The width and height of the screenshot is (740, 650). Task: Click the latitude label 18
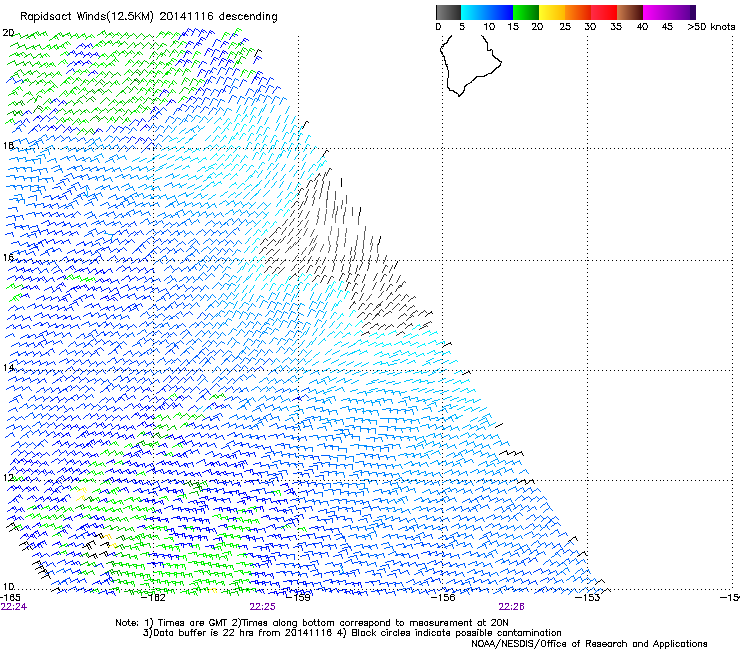[8, 145]
